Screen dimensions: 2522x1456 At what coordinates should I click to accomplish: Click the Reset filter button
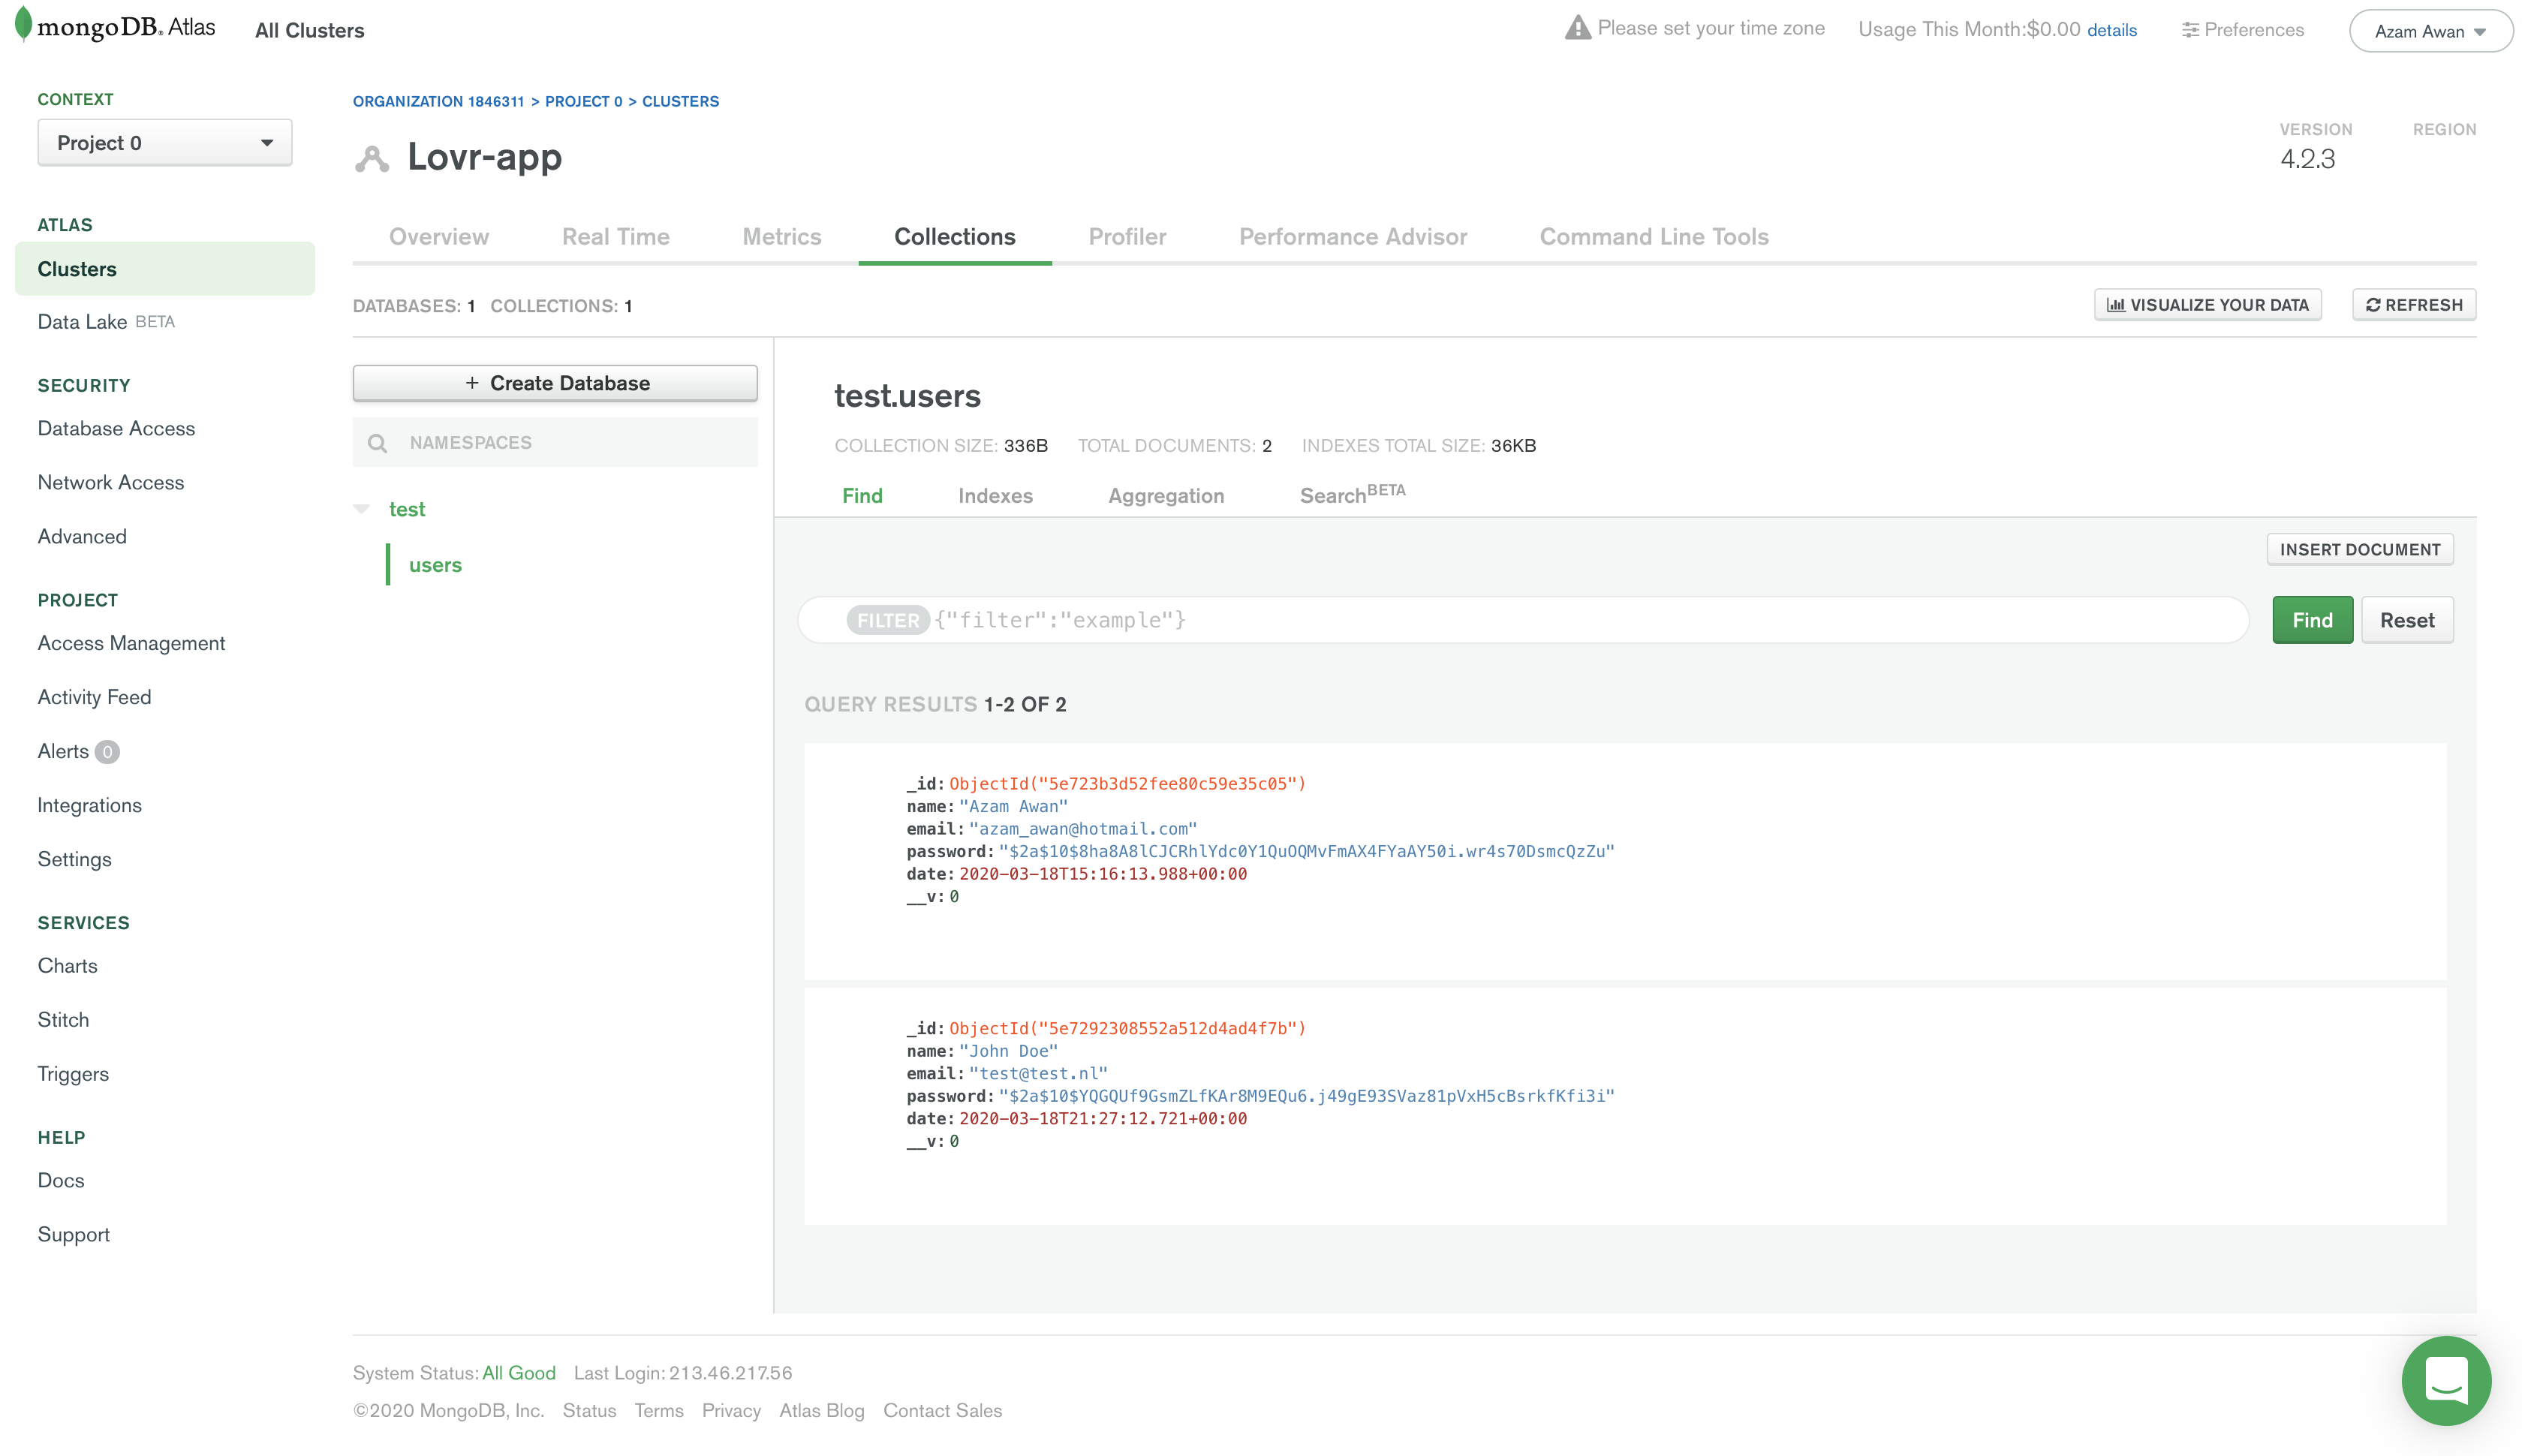(x=2406, y=620)
